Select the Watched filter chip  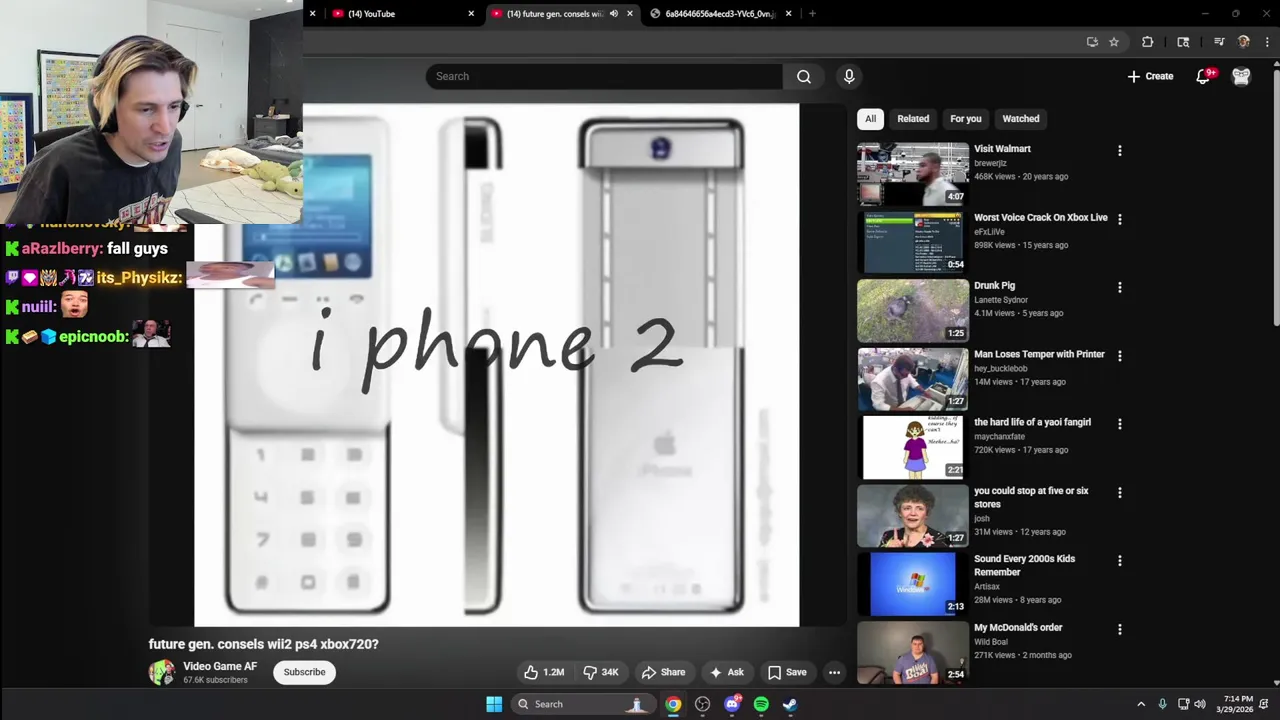pyautogui.click(x=1021, y=118)
